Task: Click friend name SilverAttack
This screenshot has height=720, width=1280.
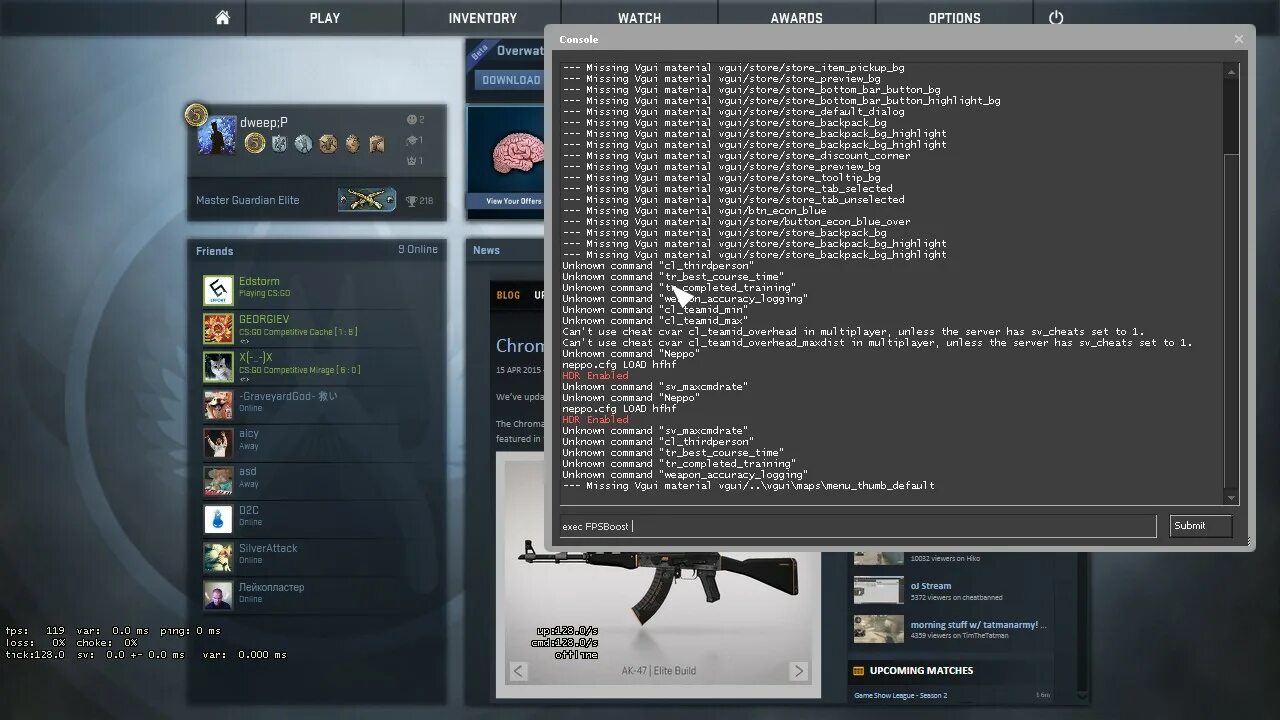Action: tap(268, 548)
